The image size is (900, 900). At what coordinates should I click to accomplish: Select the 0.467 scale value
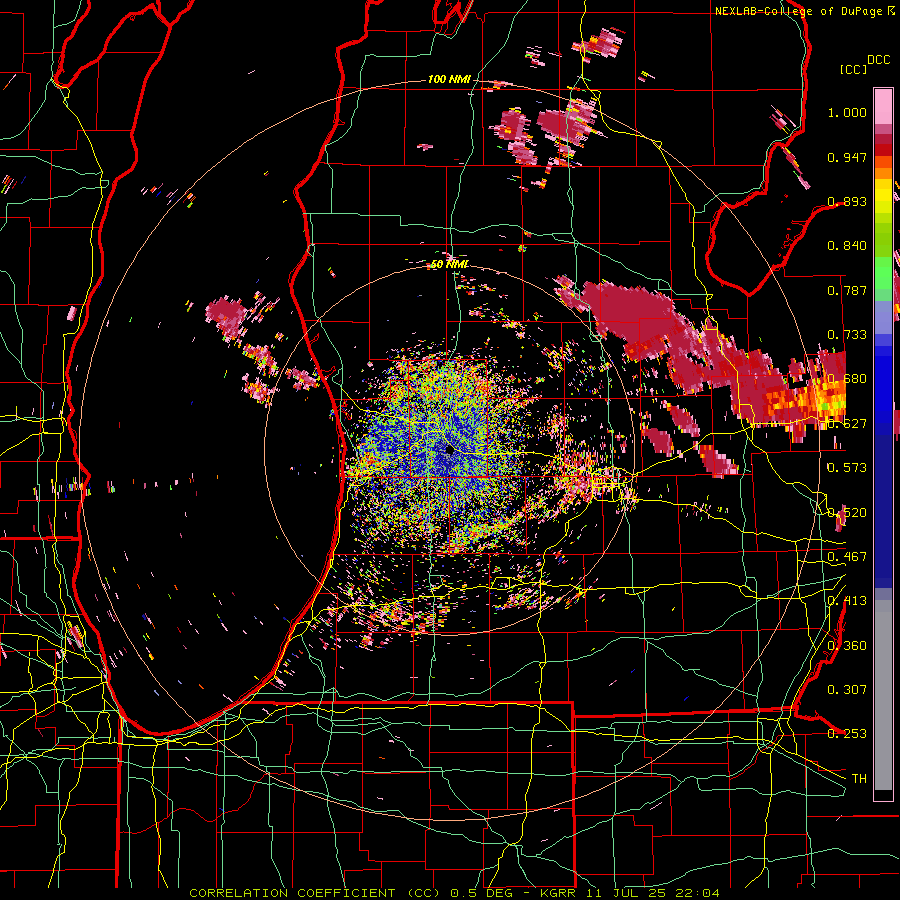pos(847,557)
